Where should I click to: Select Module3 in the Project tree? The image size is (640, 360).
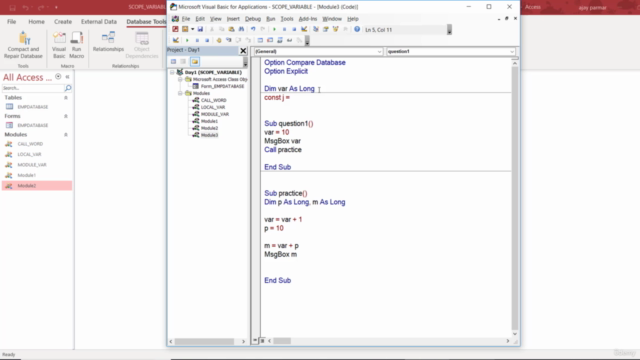pyautogui.click(x=209, y=135)
